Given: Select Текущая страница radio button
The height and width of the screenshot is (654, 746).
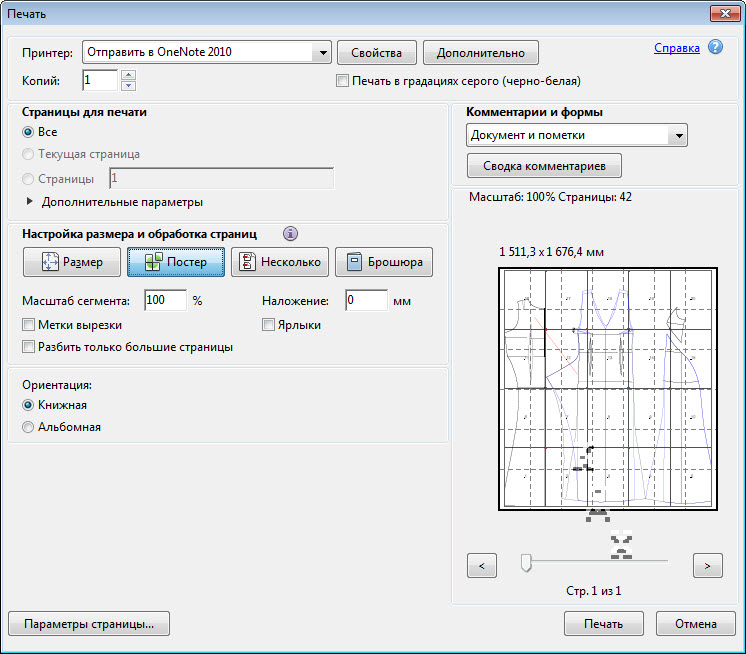Looking at the screenshot, I should pos(28,154).
